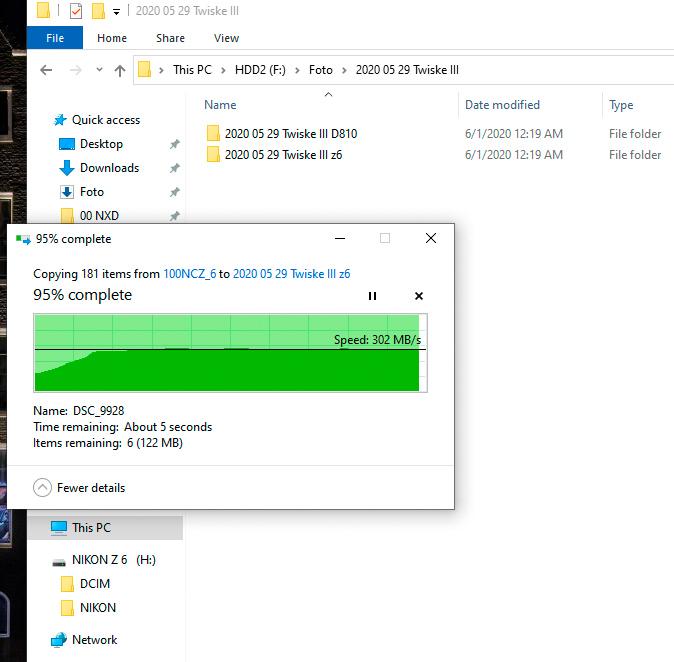The width and height of the screenshot is (674, 662).
Task: Click the NIKON Z 6 drive icon
Action: coord(58,562)
